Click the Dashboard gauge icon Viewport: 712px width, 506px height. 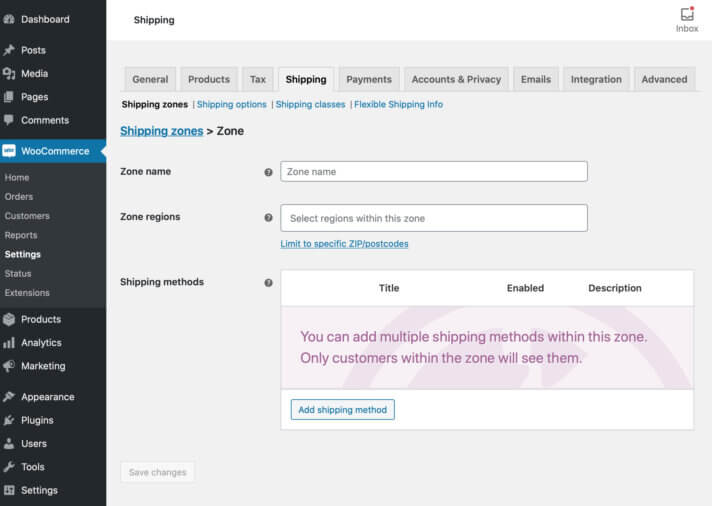9,20
